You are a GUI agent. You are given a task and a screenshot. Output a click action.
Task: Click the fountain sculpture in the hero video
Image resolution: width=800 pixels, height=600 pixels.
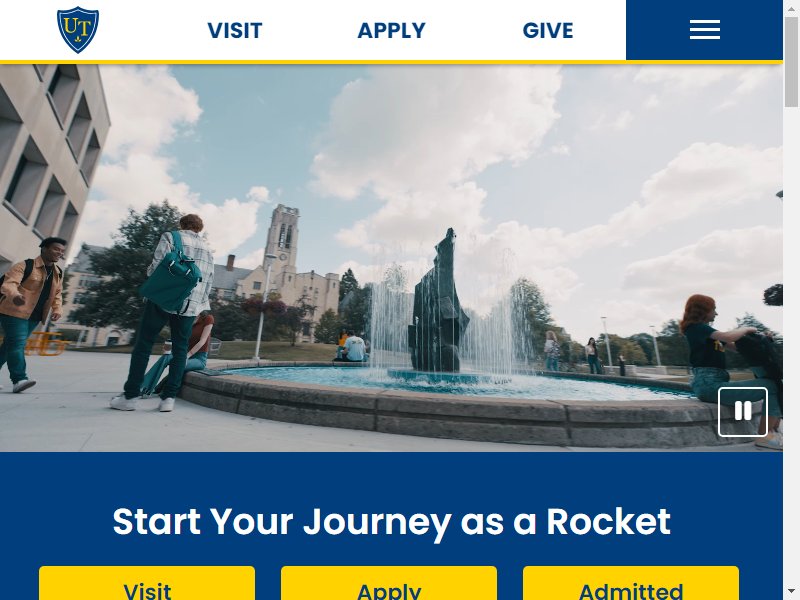click(438, 301)
